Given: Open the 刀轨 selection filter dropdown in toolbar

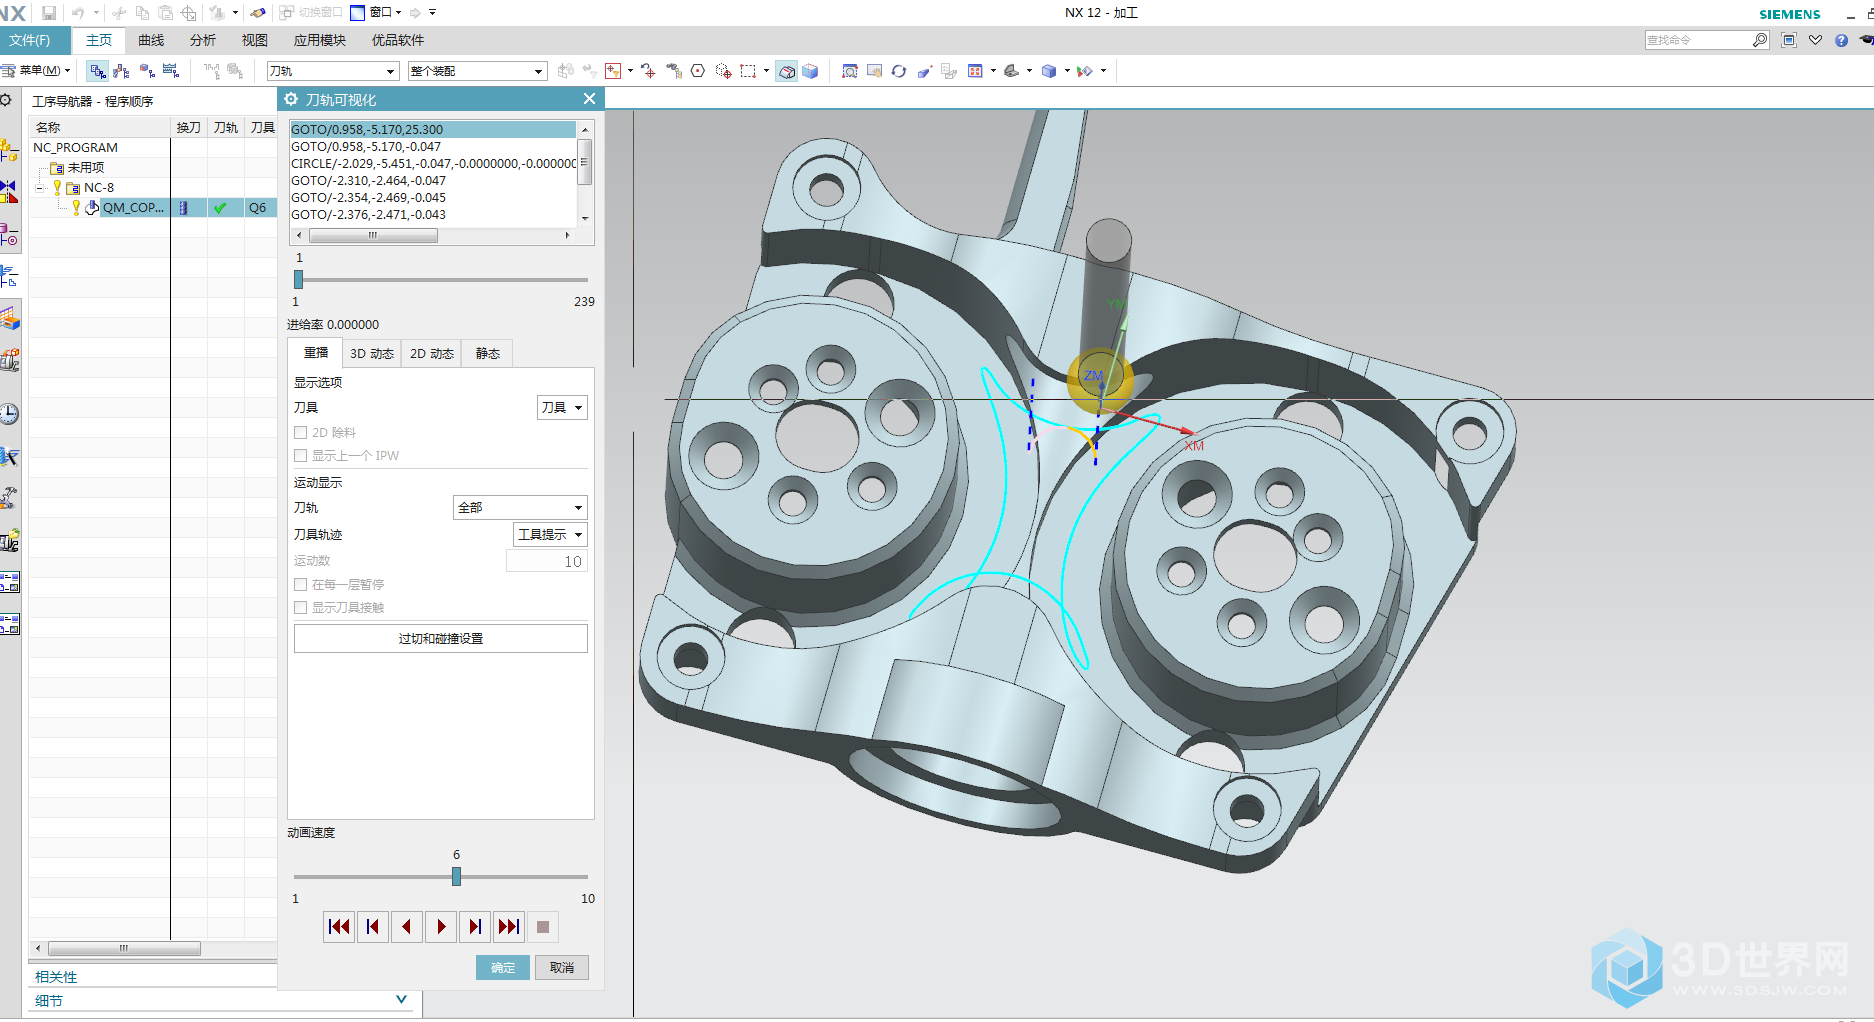Looking at the screenshot, I should coord(332,71).
